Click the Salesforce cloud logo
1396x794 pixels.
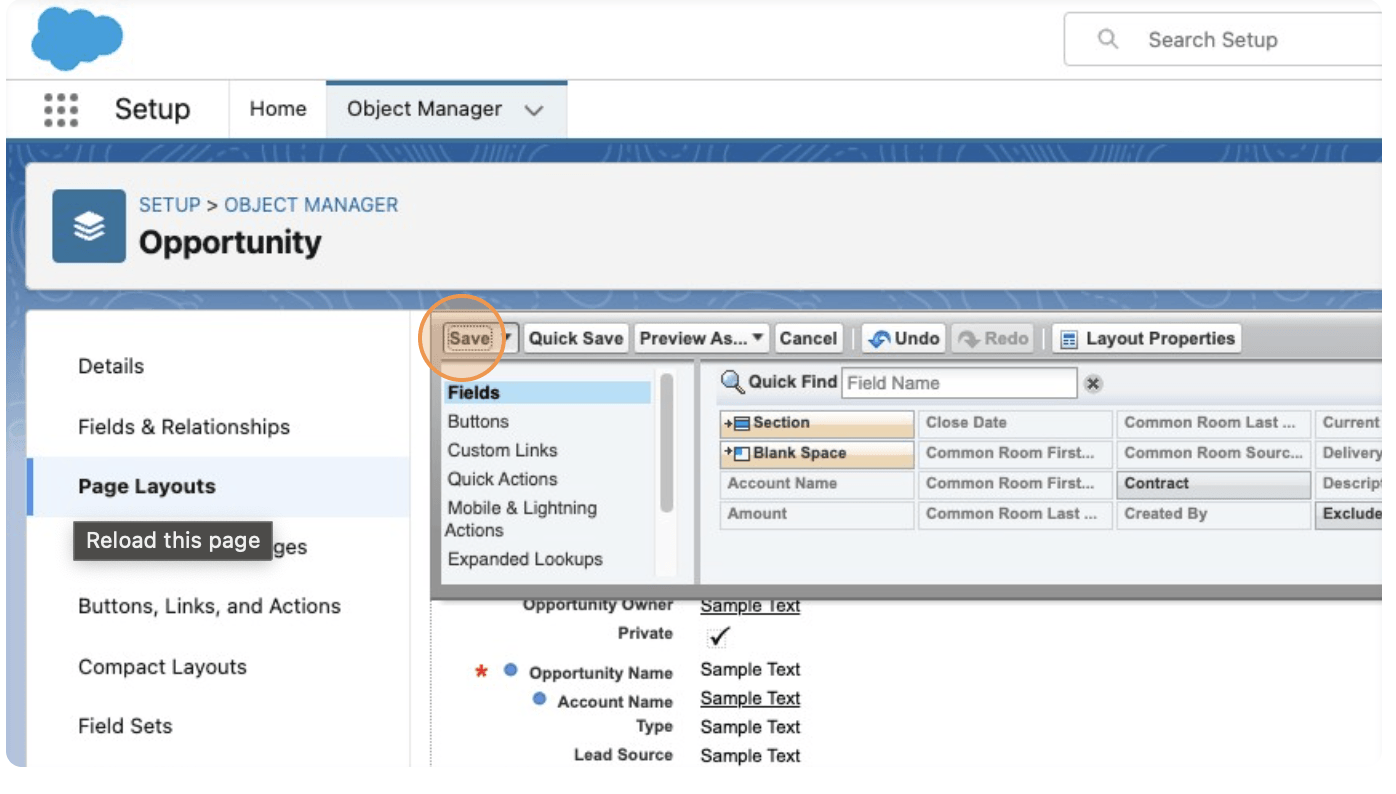77,41
